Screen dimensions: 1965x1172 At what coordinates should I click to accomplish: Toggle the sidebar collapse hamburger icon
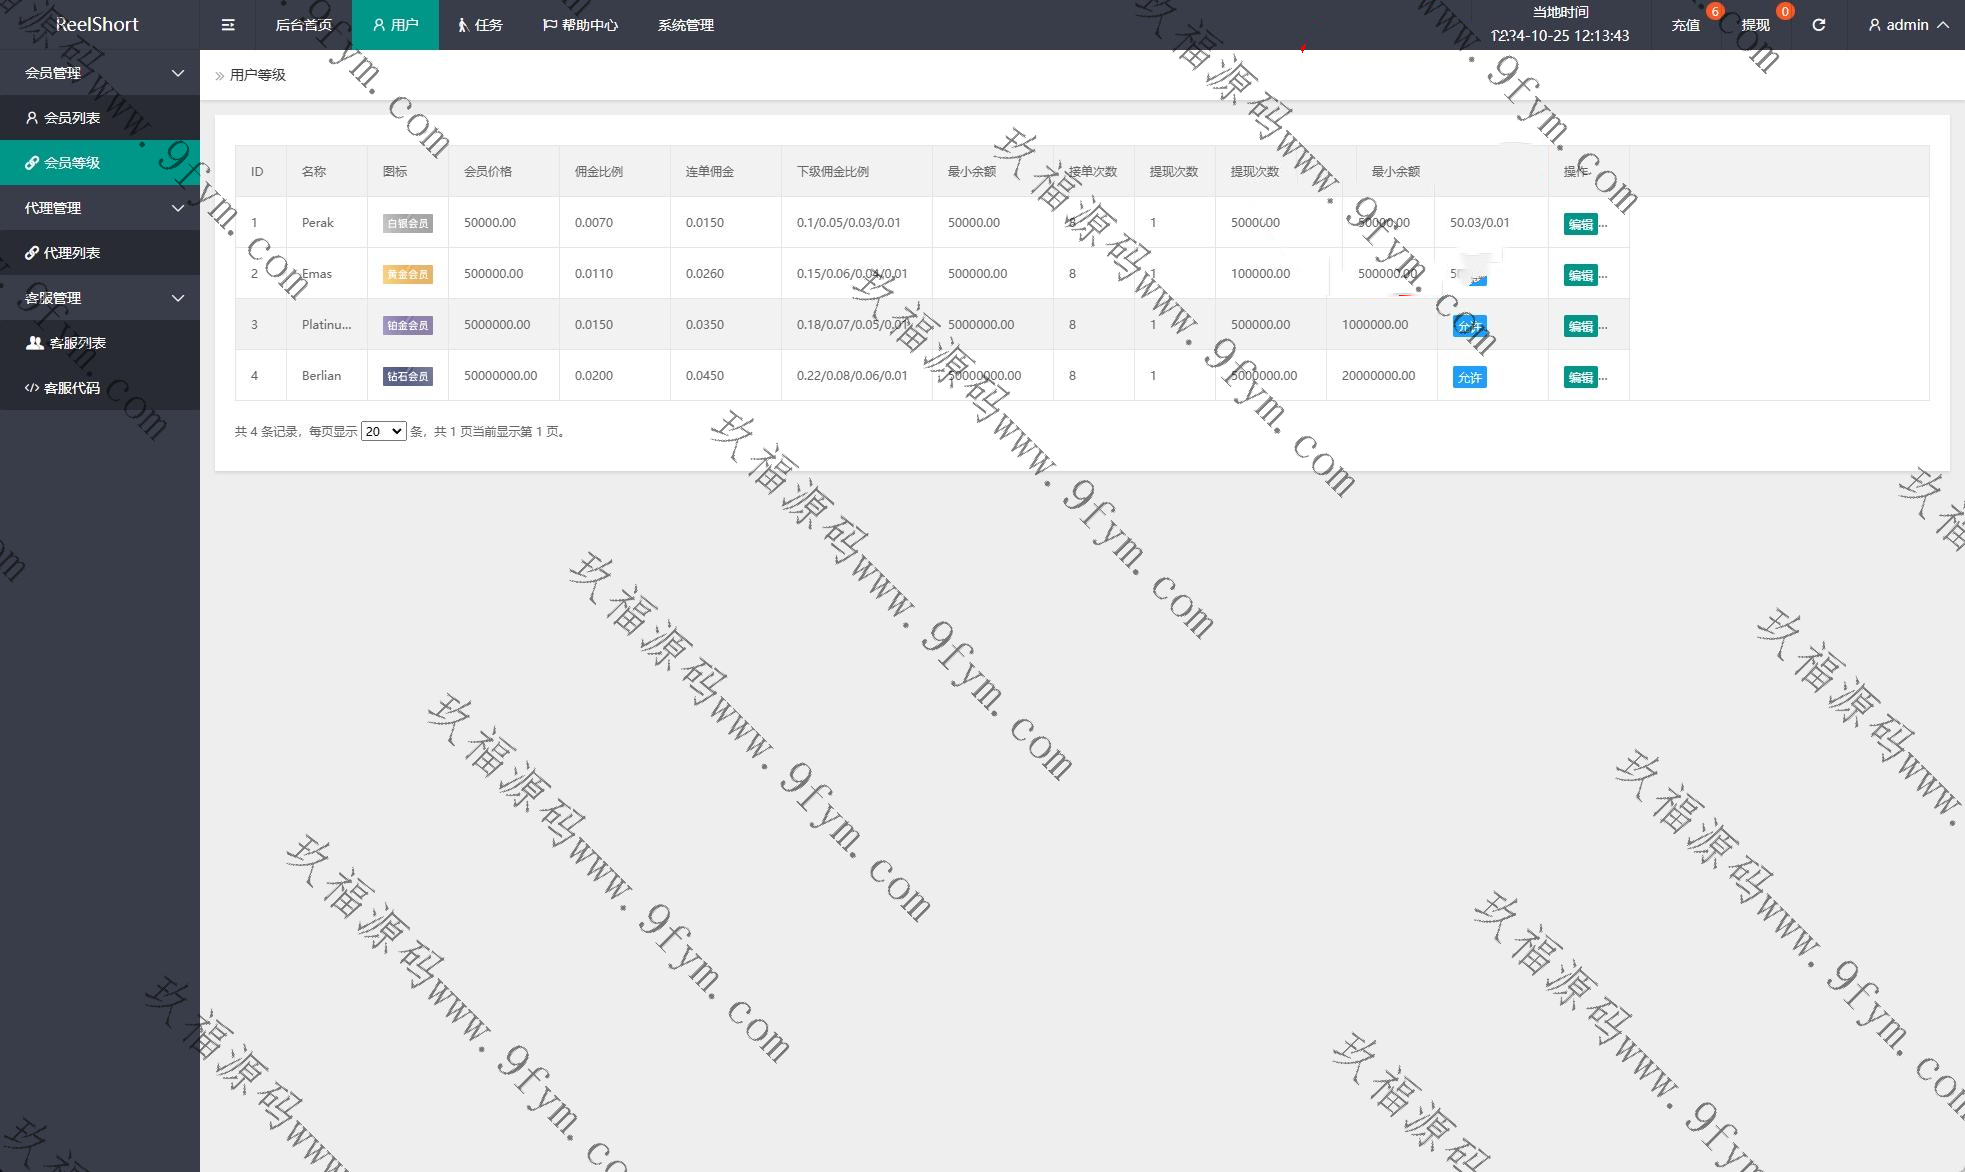pyautogui.click(x=228, y=25)
